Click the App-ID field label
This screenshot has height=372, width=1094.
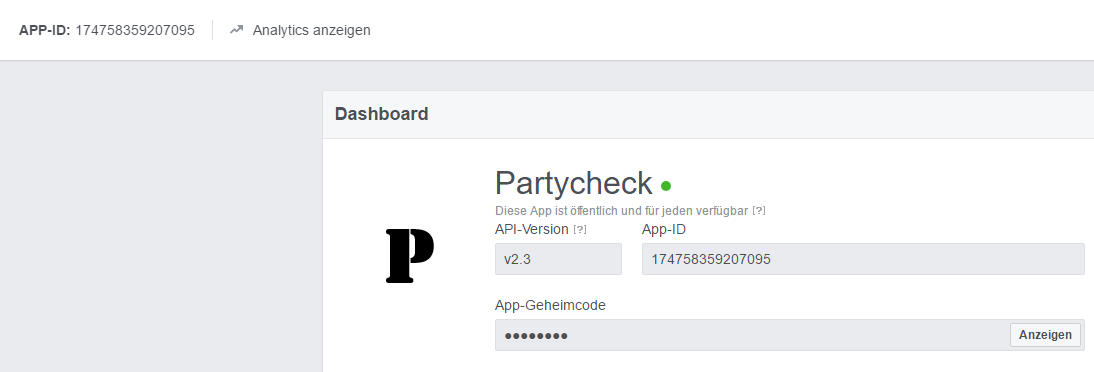pyautogui.click(x=664, y=230)
